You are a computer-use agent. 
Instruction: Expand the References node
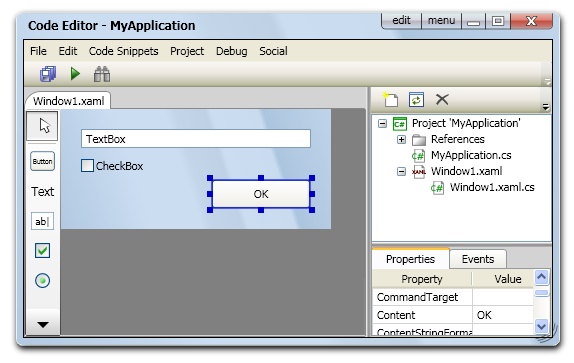(401, 140)
